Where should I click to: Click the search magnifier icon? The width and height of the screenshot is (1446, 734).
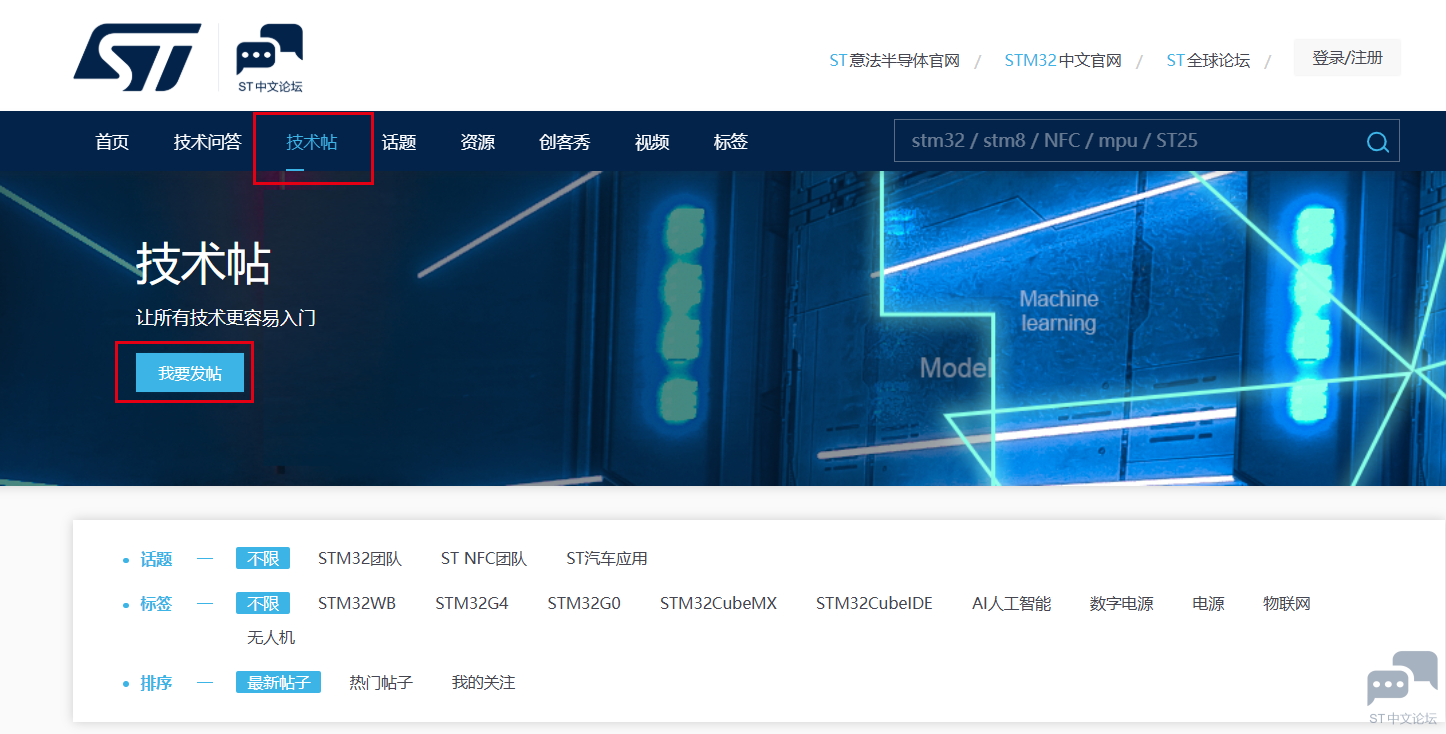1378,142
